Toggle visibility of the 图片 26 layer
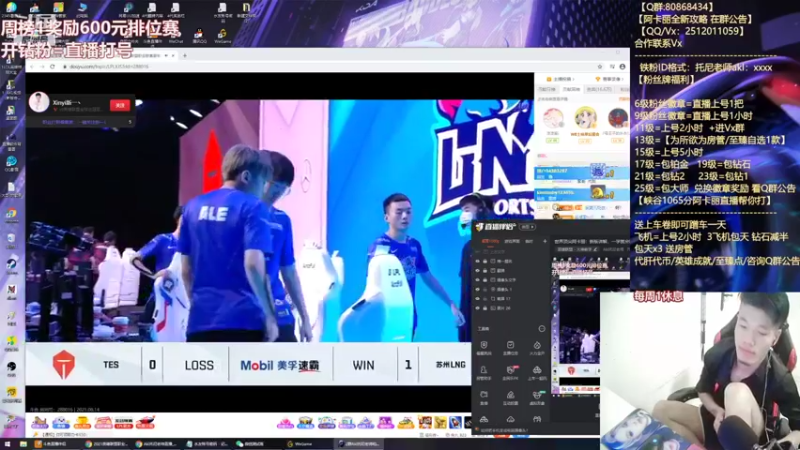800x450 pixels. pyautogui.click(x=478, y=308)
